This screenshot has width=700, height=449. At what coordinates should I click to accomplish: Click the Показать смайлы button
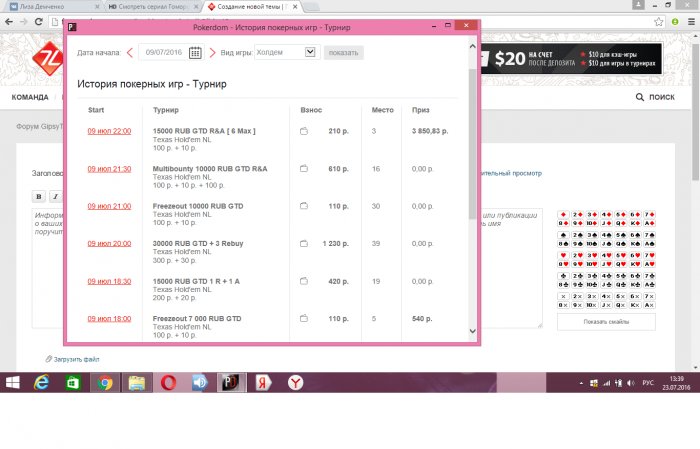[x=606, y=322]
